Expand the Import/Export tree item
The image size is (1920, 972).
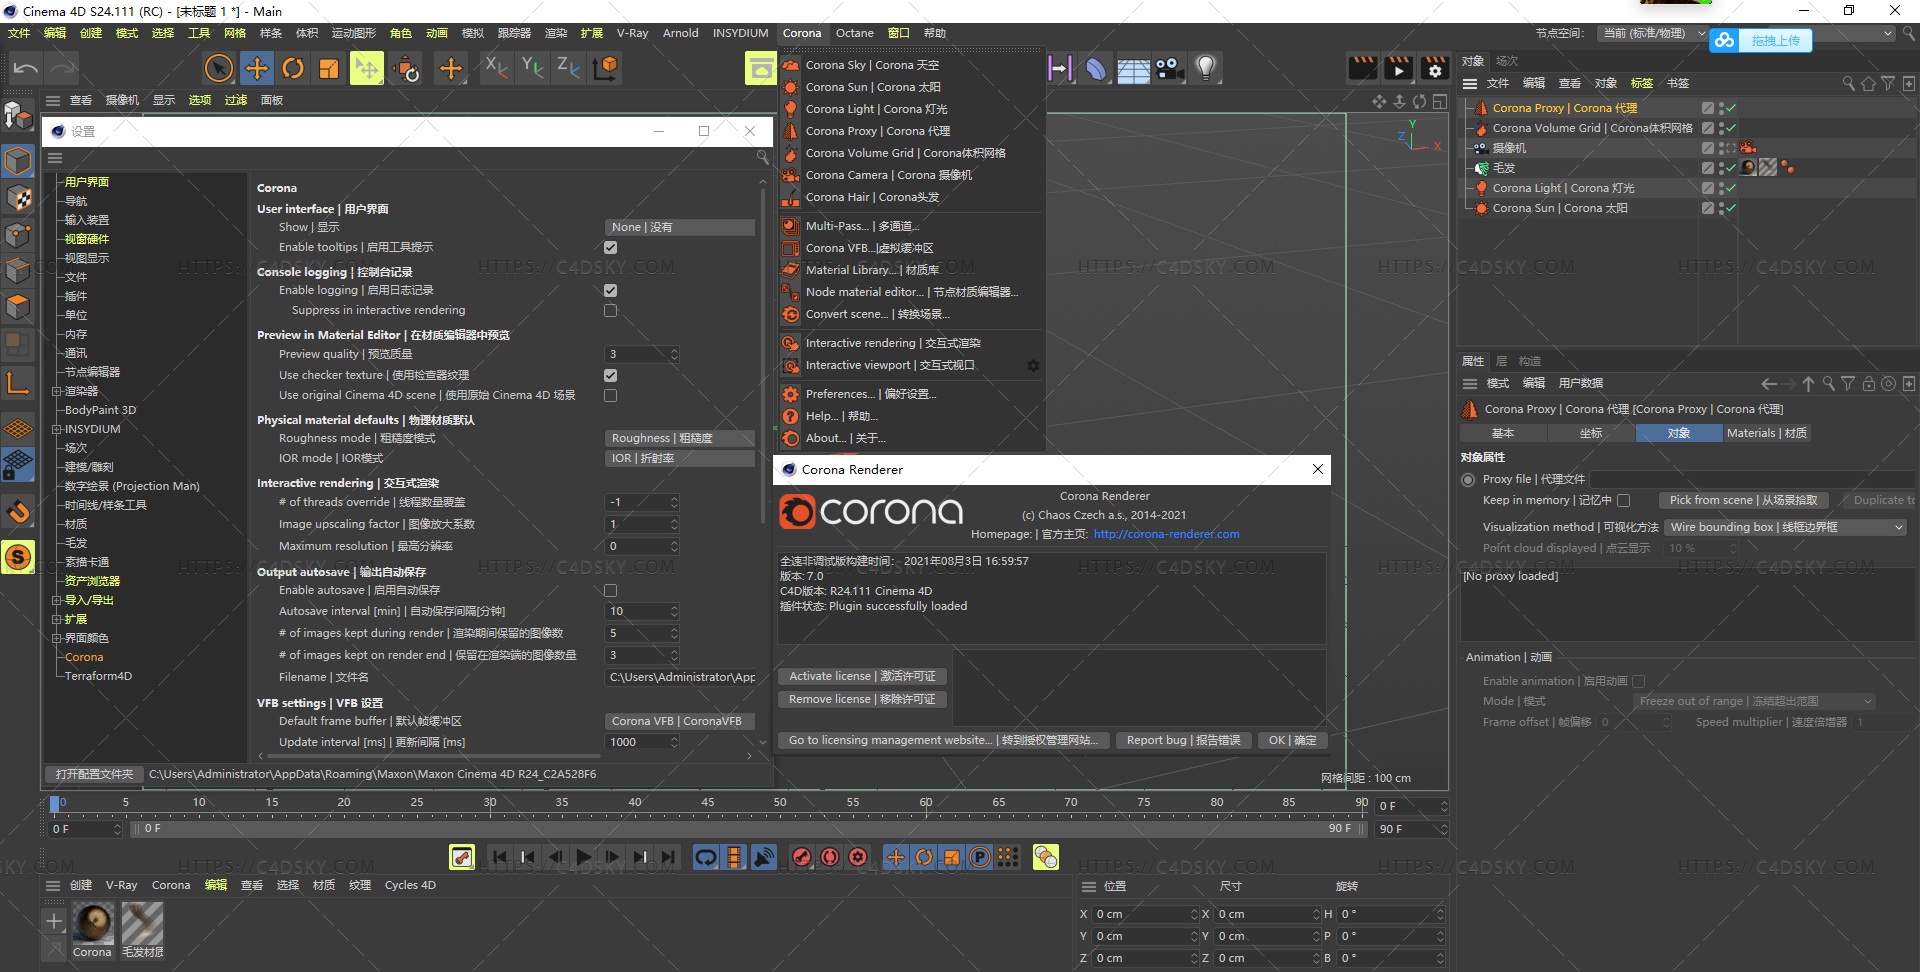57,600
